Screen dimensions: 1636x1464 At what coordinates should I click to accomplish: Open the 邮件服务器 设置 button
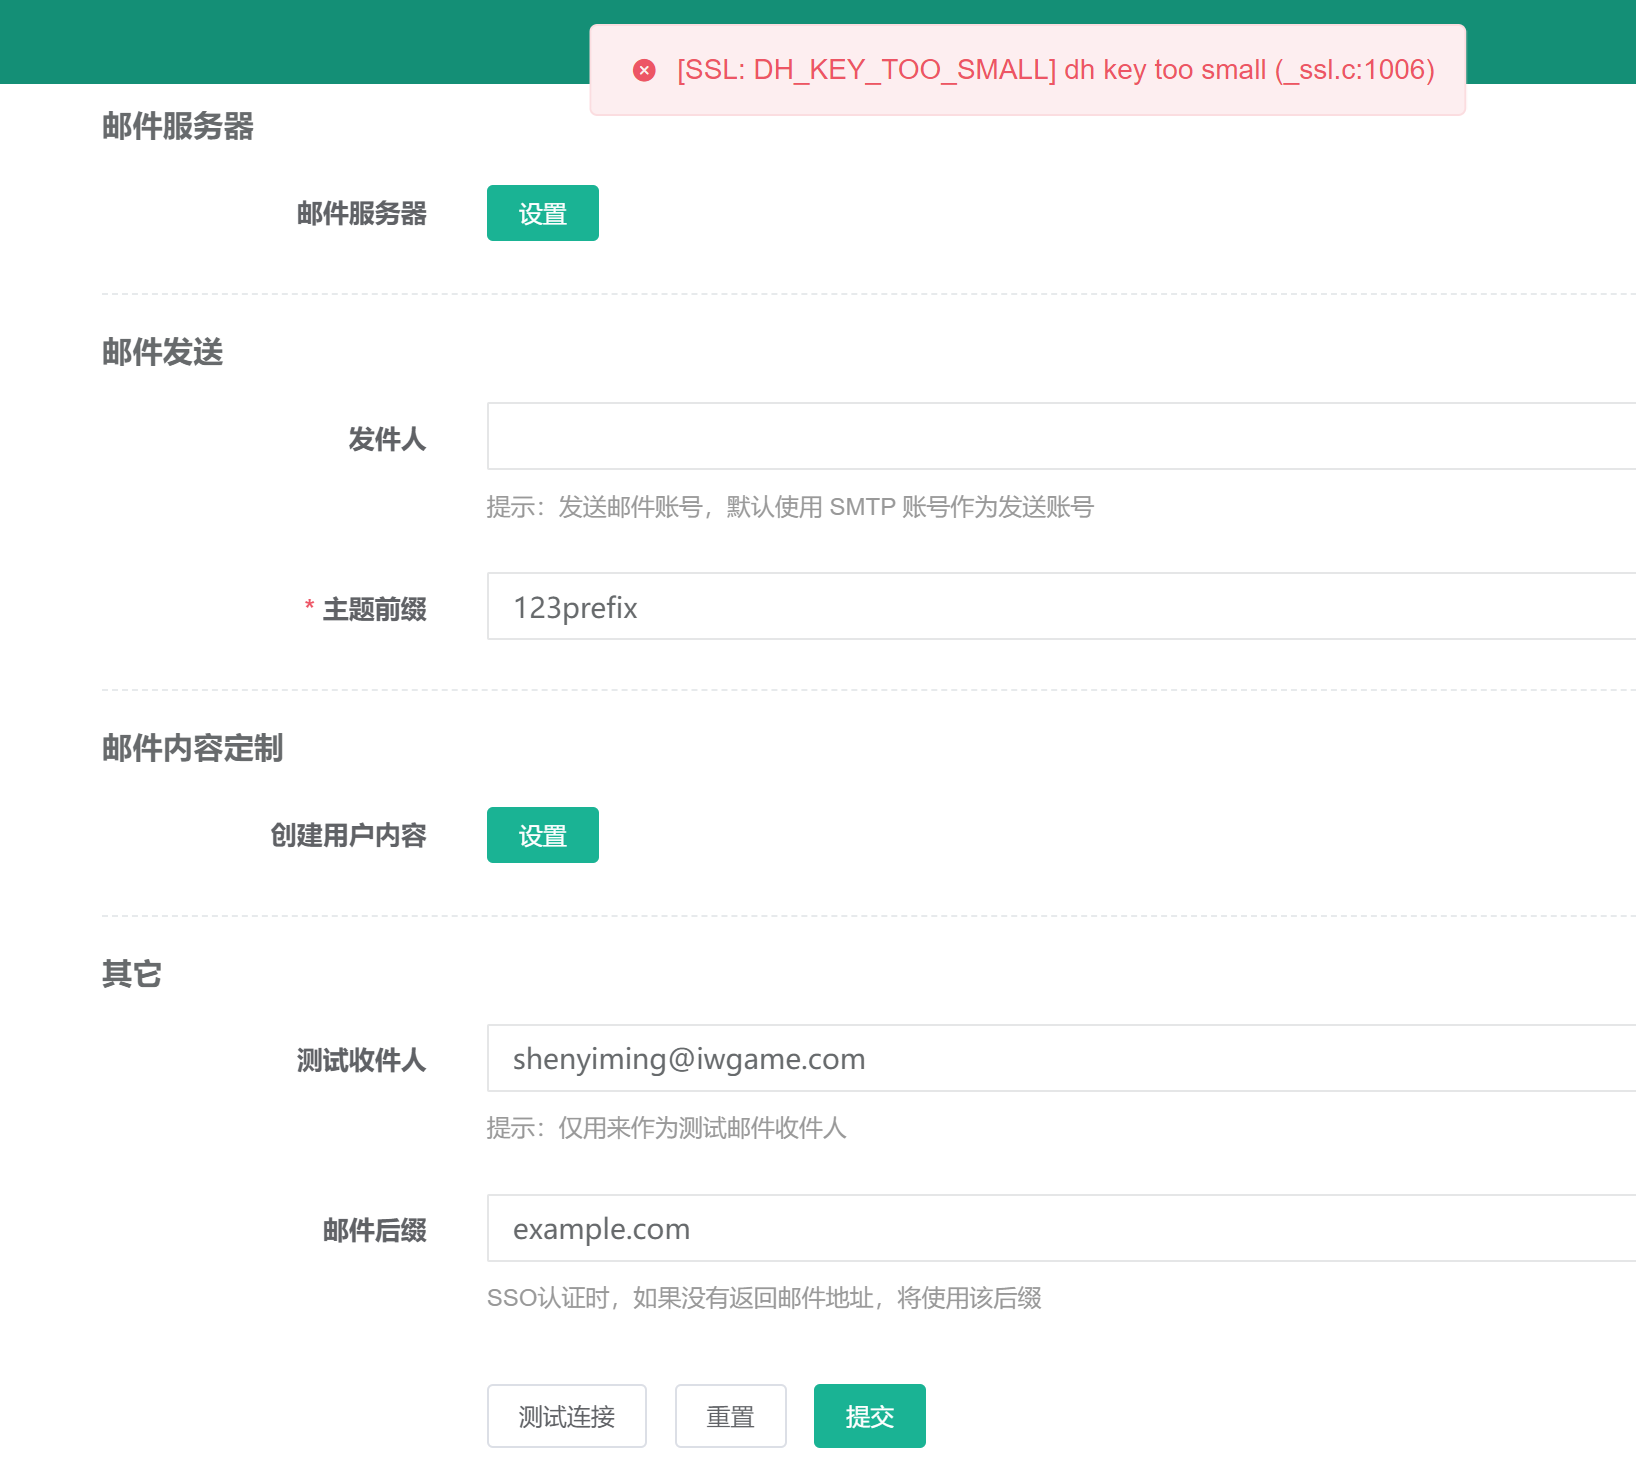(x=542, y=213)
